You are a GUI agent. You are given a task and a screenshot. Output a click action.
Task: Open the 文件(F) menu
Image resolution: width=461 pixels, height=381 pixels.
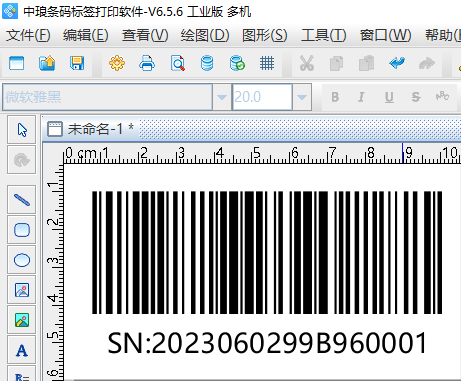(28, 35)
